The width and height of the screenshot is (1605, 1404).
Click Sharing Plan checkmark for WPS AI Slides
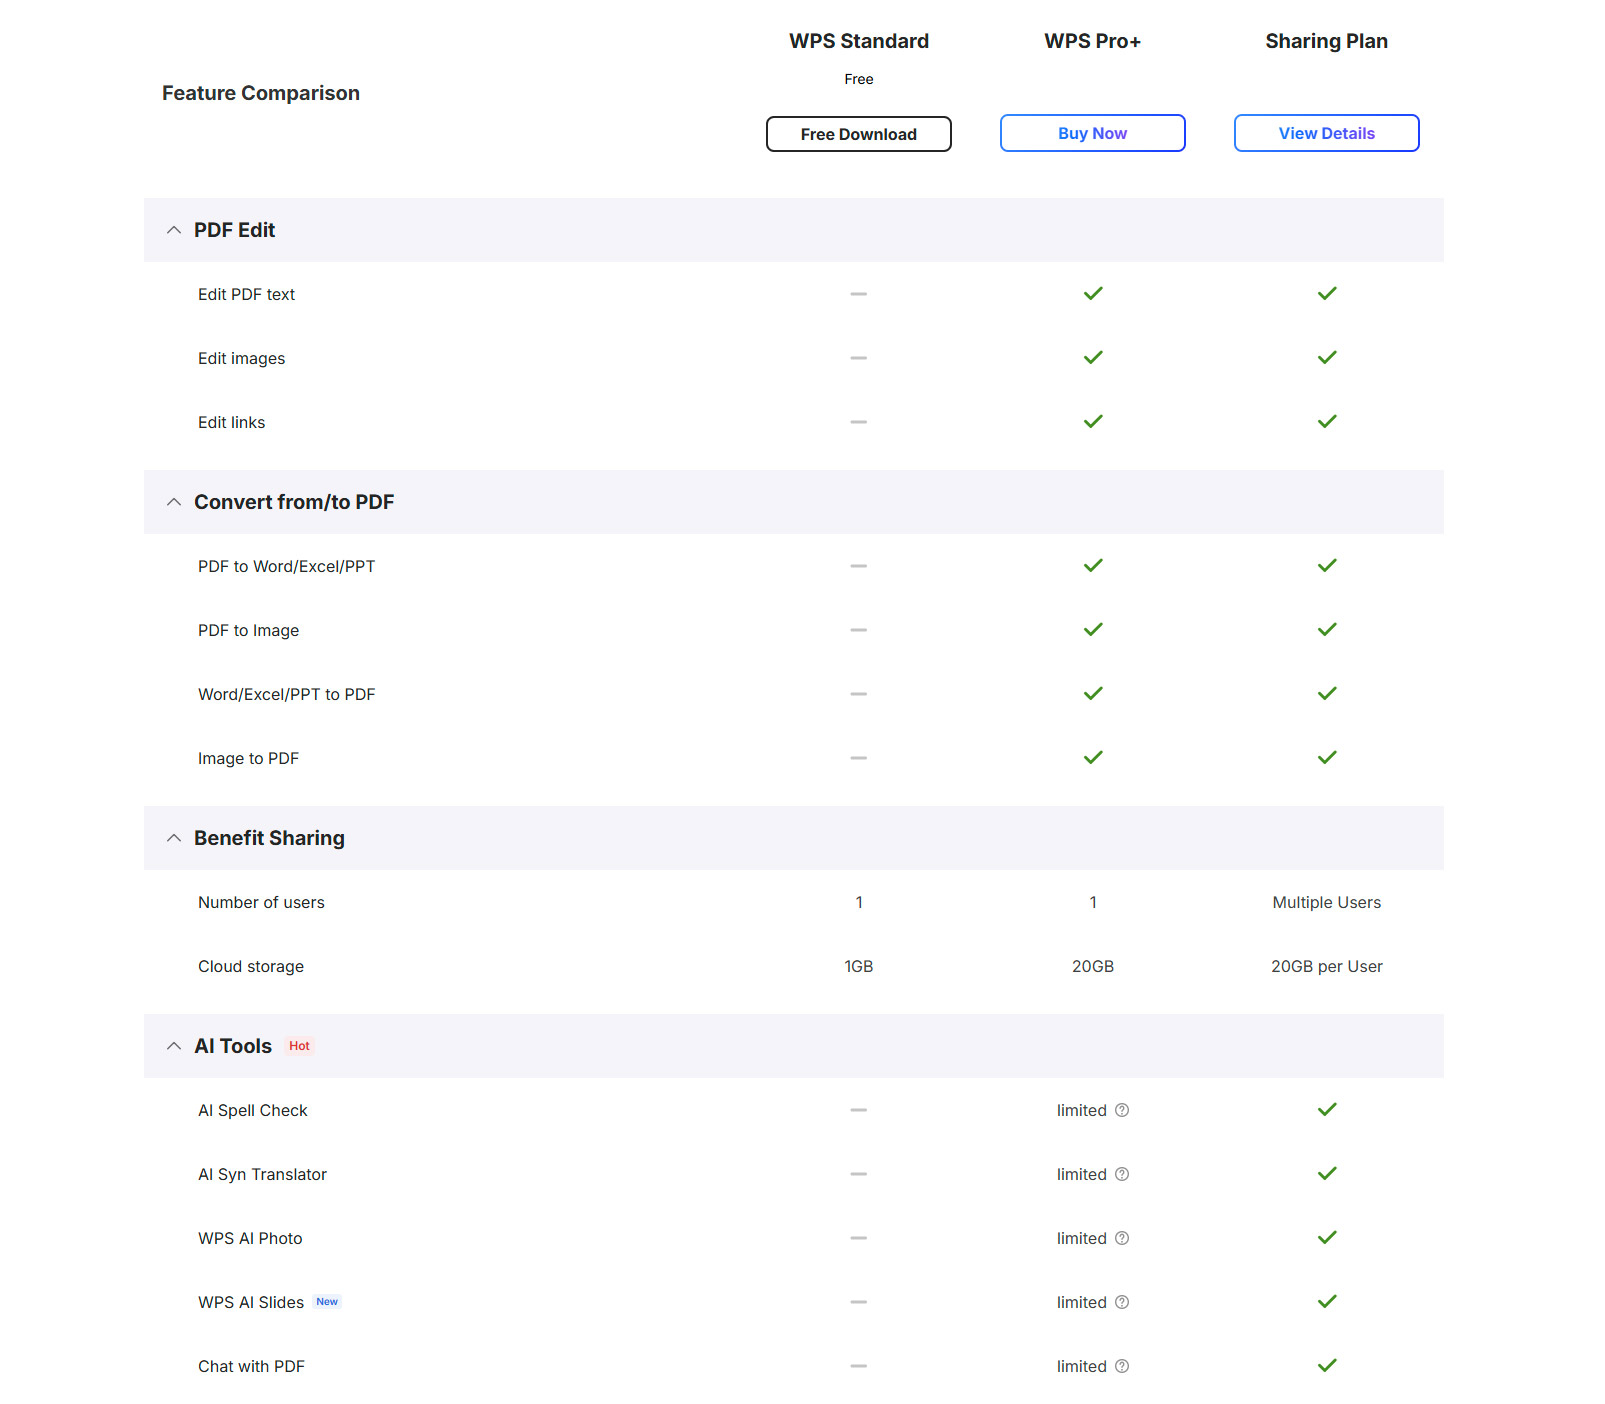tap(1327, 1301)
